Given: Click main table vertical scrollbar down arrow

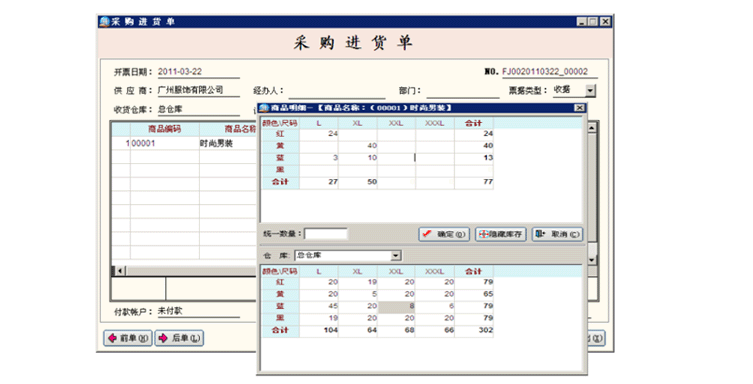Looking at the screenshot, I should coord(592,259).
